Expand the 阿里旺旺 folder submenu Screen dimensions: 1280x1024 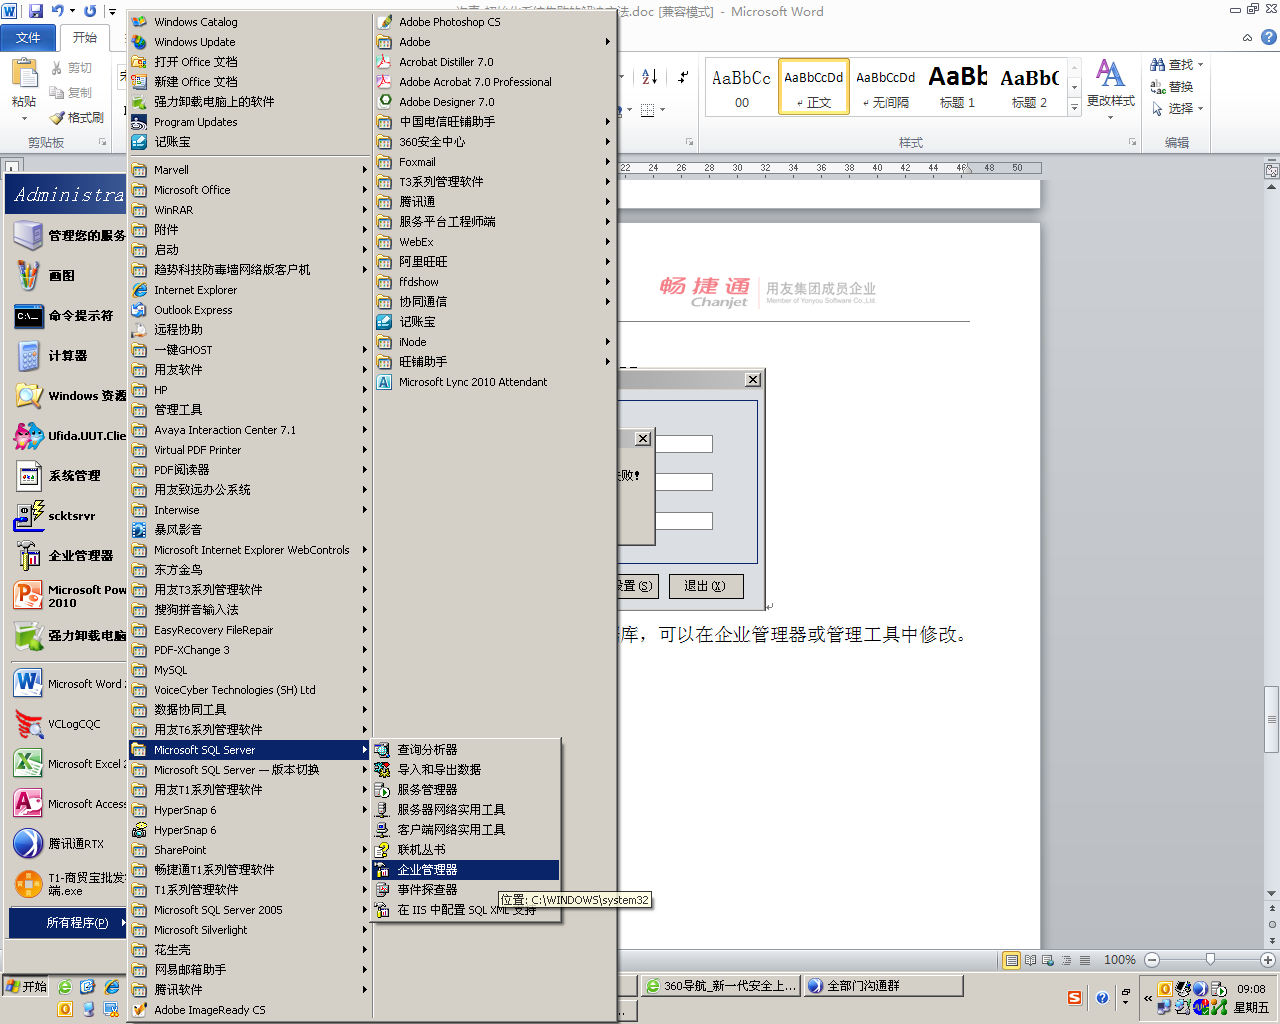(494, 262)
